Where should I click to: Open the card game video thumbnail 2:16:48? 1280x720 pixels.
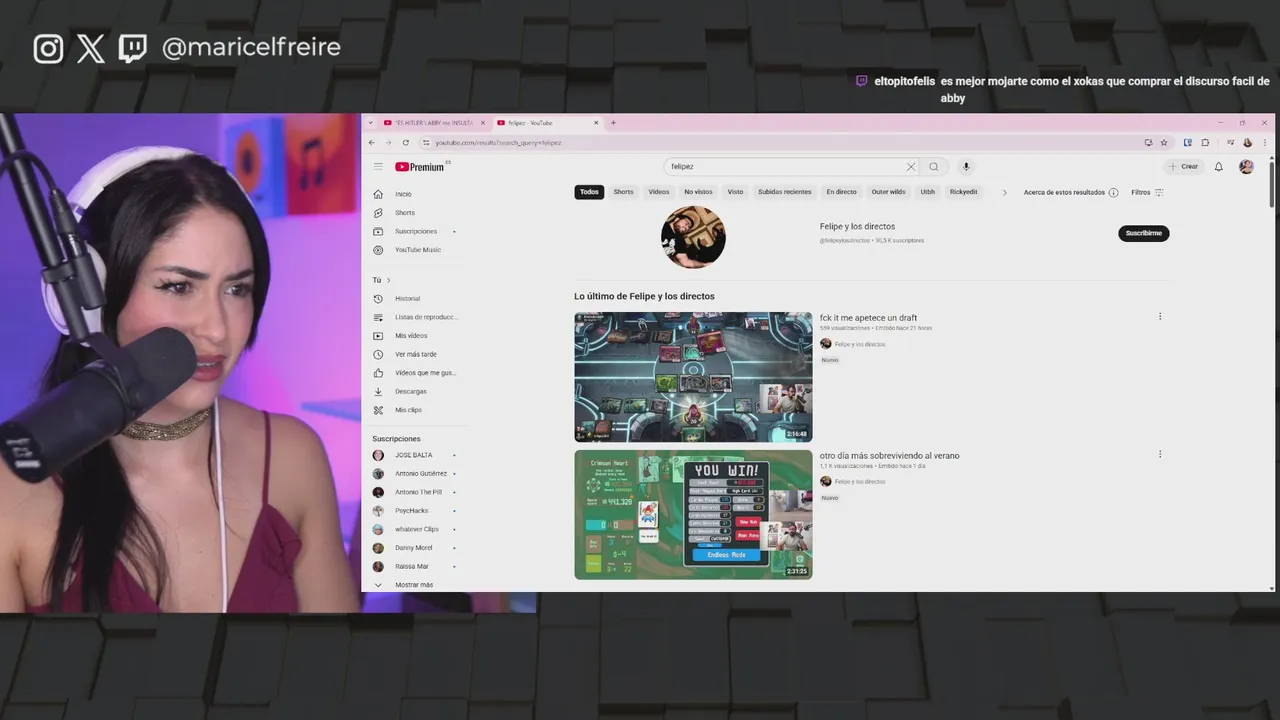[x=693, y=377]
